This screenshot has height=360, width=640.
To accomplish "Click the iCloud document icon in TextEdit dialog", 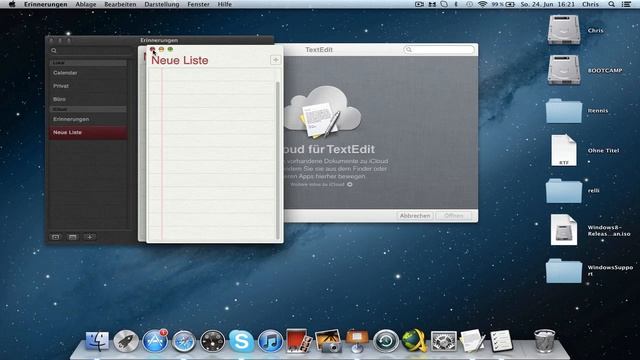I will [322, 112].
